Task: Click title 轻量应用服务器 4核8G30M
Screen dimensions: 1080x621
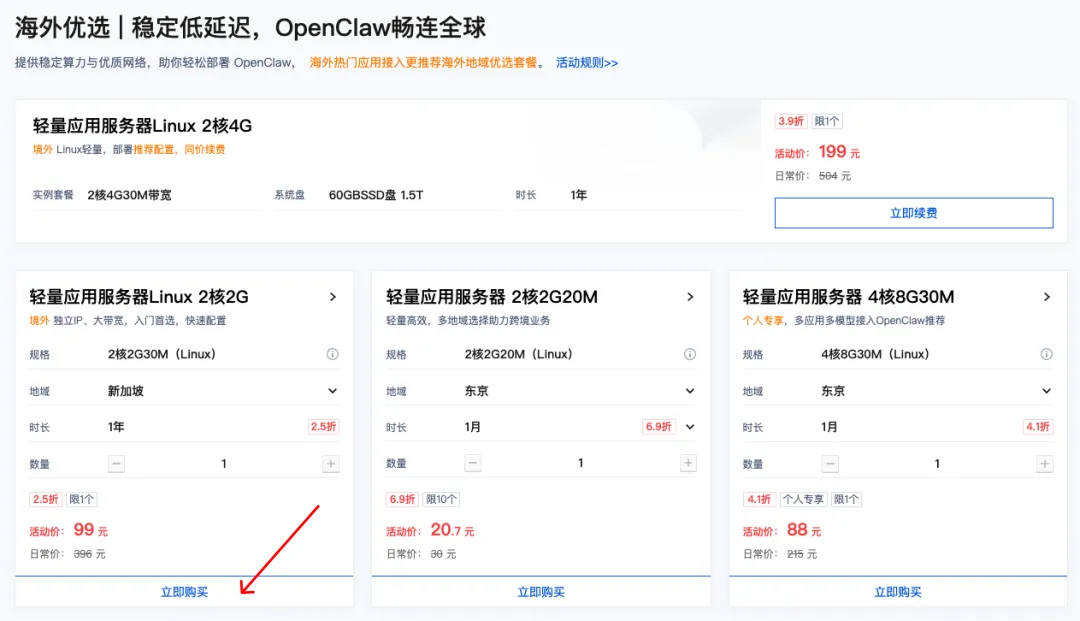Action: pos(849,297)
